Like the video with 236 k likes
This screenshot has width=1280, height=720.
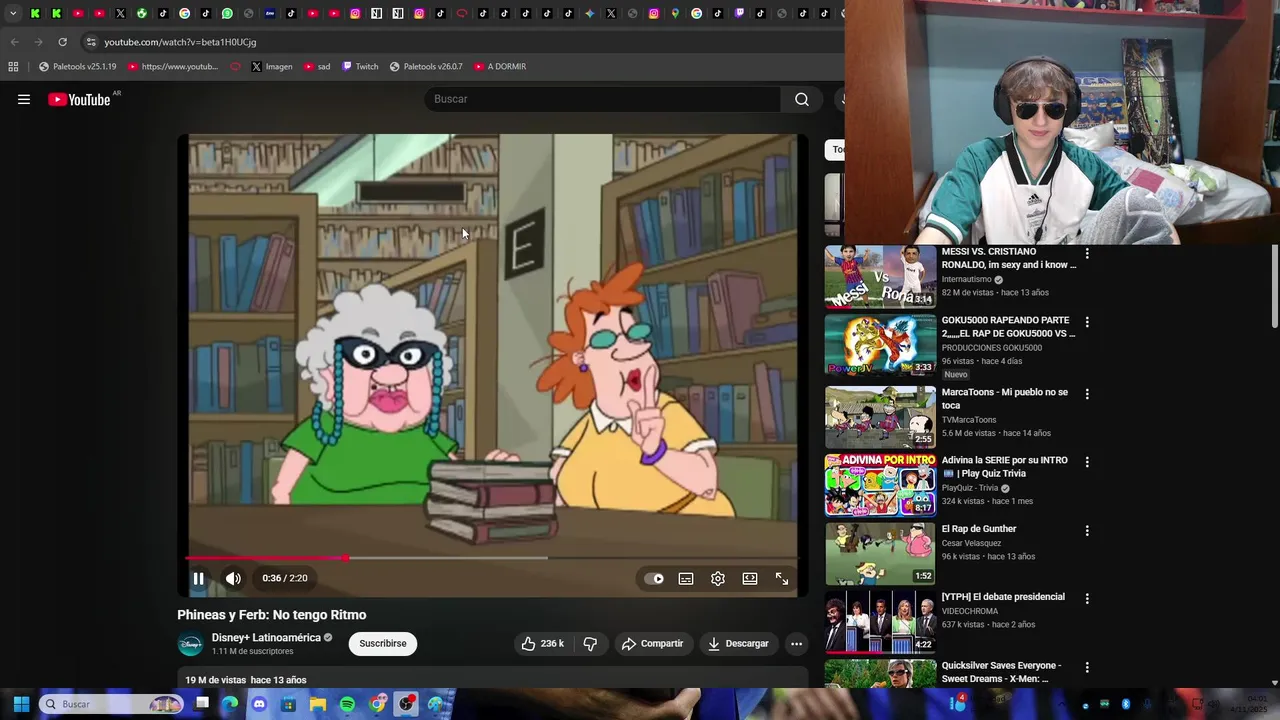[543, 644]
